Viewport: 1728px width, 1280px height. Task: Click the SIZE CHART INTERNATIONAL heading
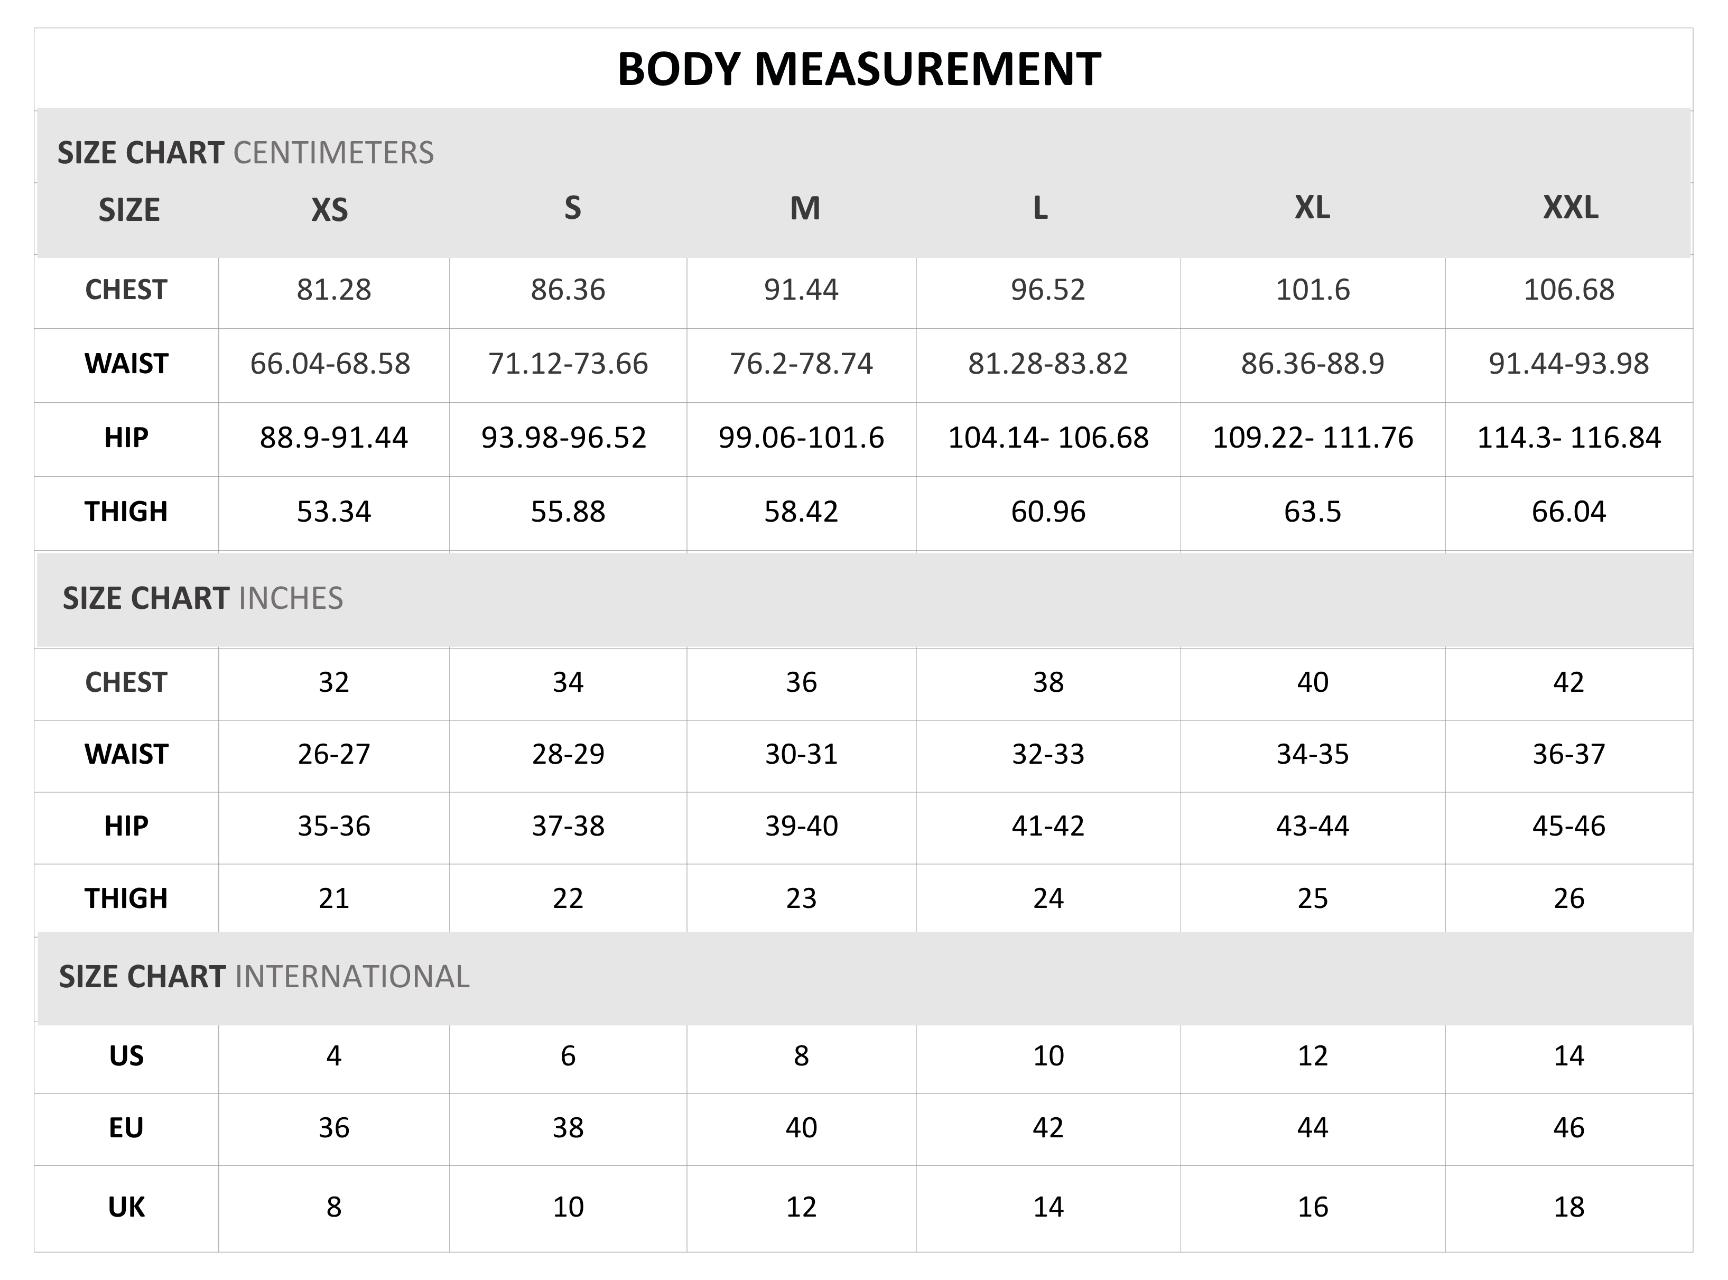[x=263, y=976]
